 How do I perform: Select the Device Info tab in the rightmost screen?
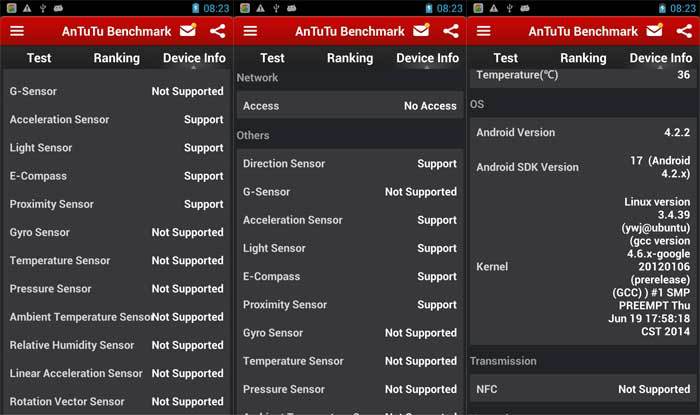(x=661, y=58)
